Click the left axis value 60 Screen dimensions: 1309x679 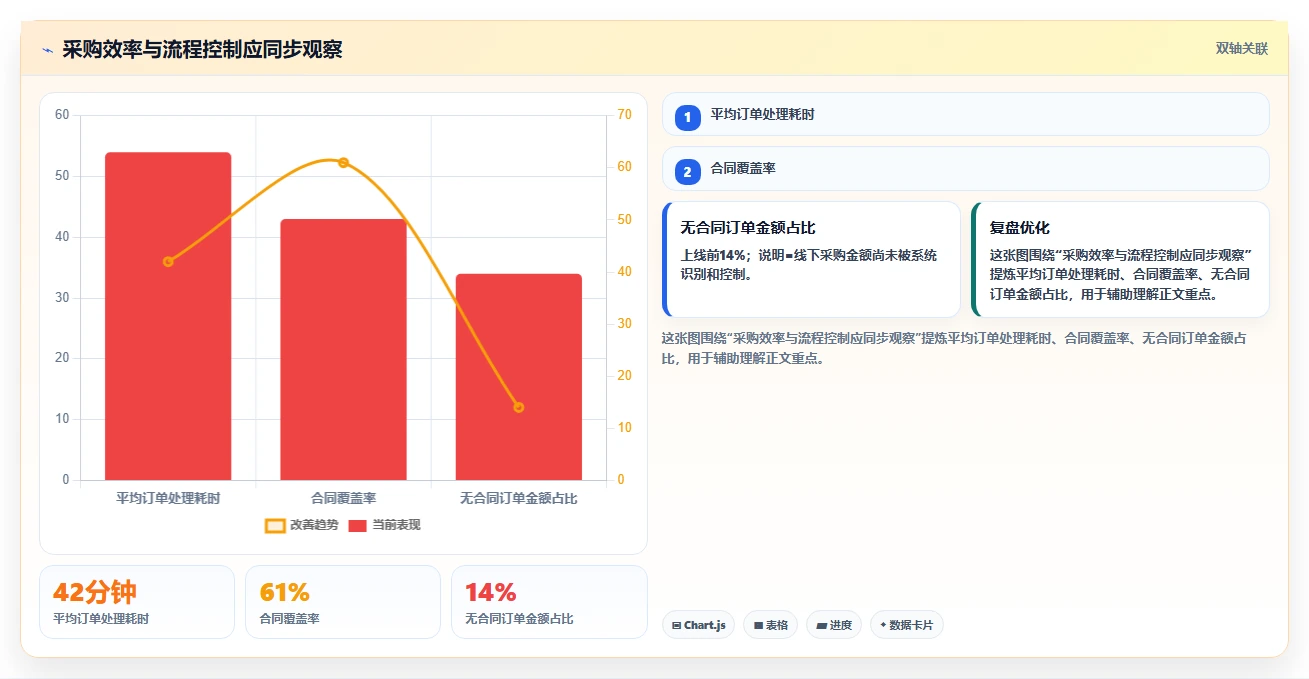62,115
